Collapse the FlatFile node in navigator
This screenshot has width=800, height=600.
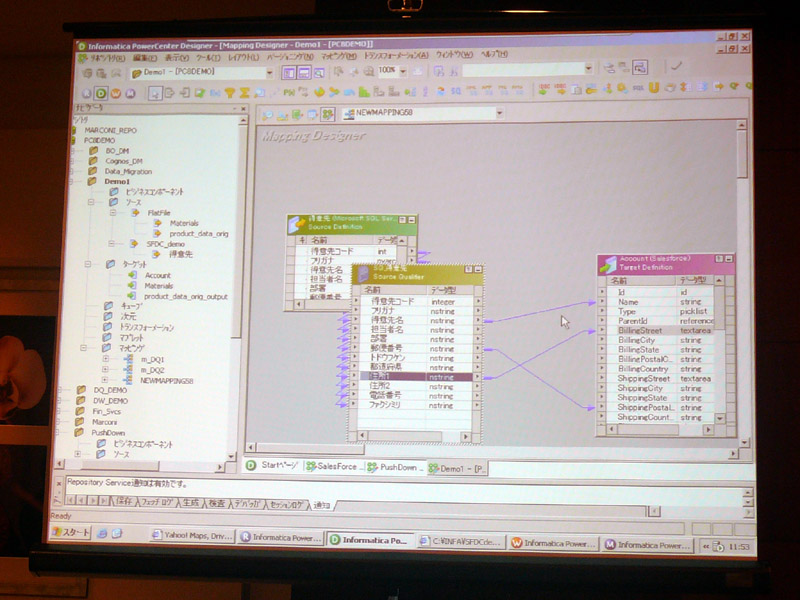click(x=113, y=212)
